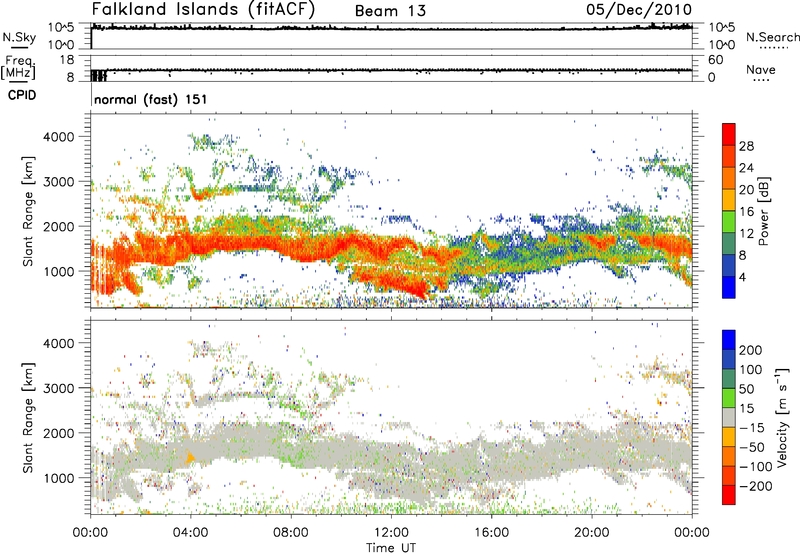Click the green 12 dB segment of power colorbar
800x554 pixels.
[729, 222]
